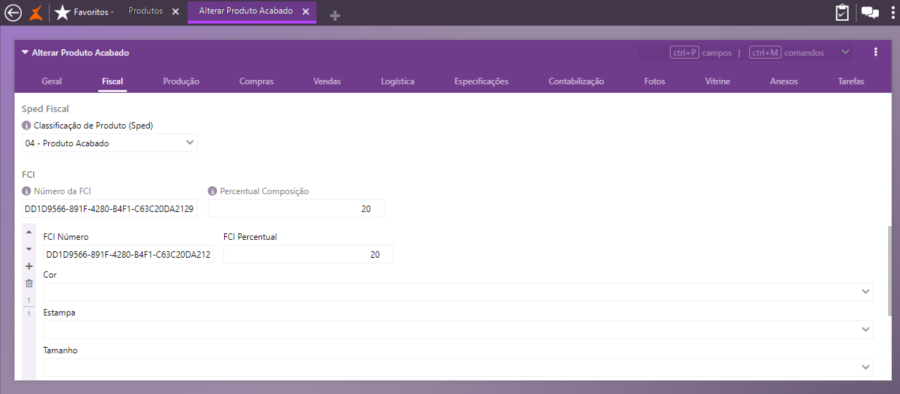
Task: Move FCI row down arrow
Action: click(29, 249)
